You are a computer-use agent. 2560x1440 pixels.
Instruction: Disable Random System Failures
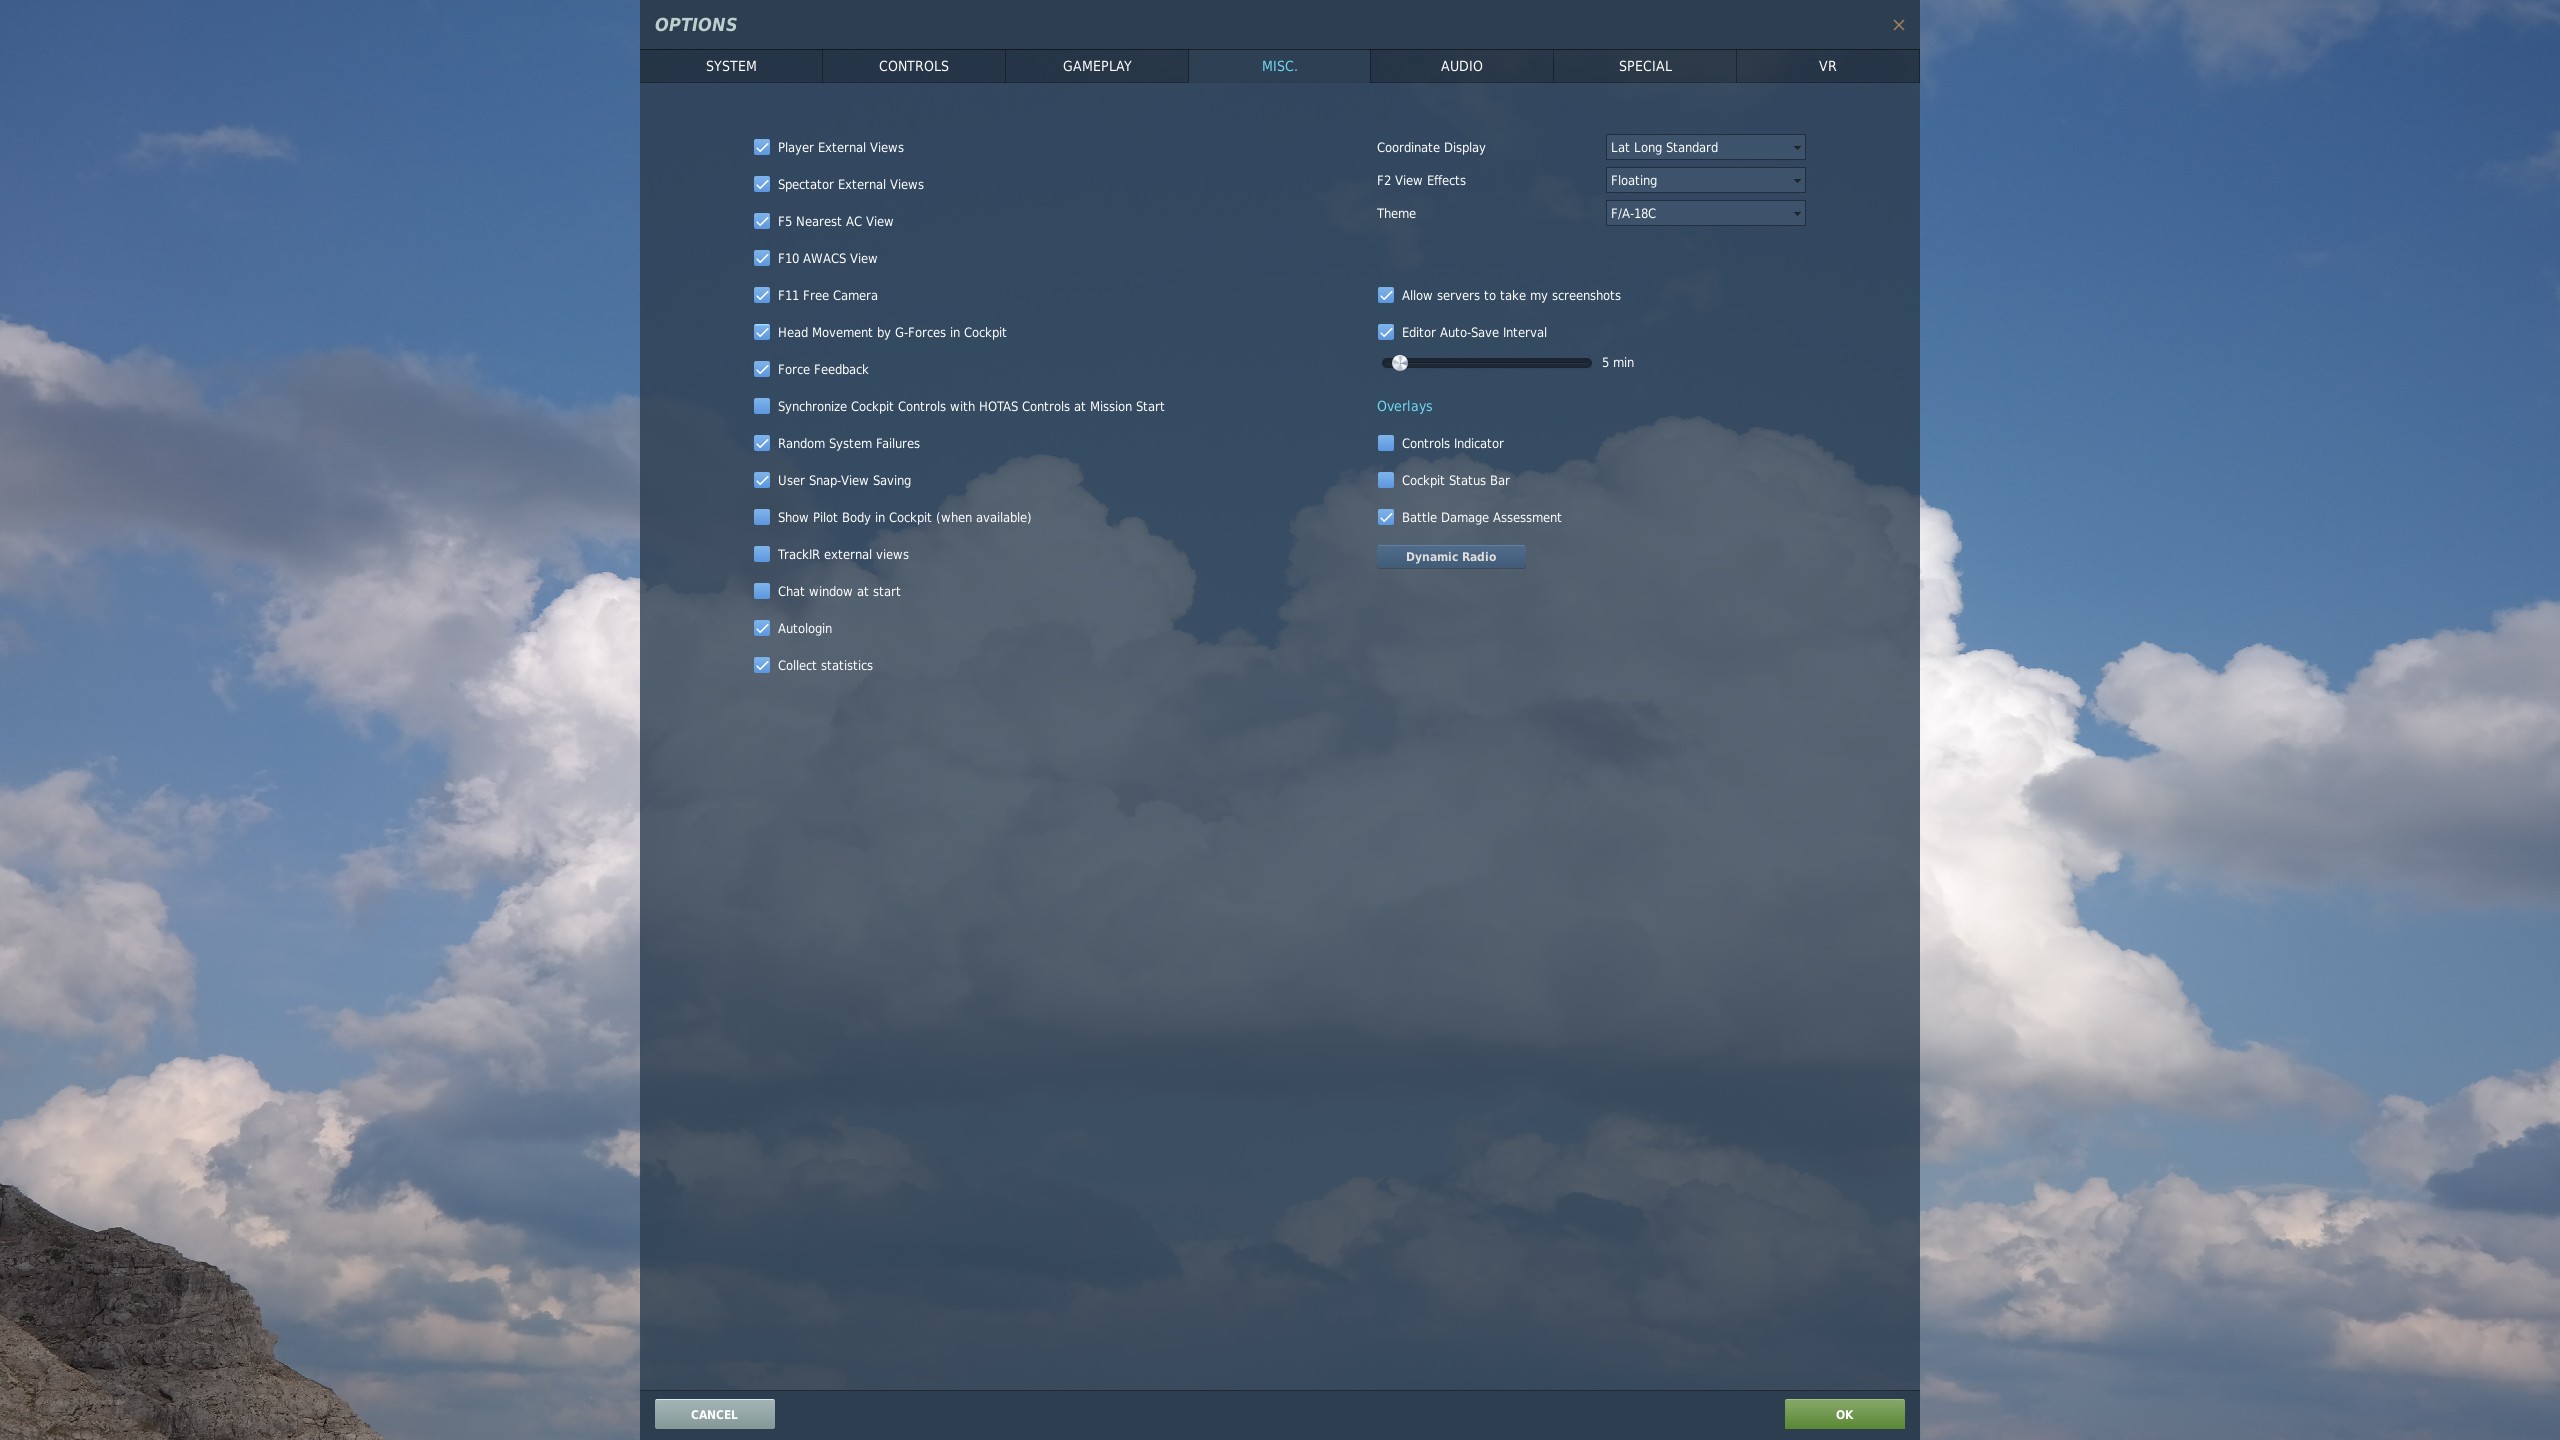762,443
